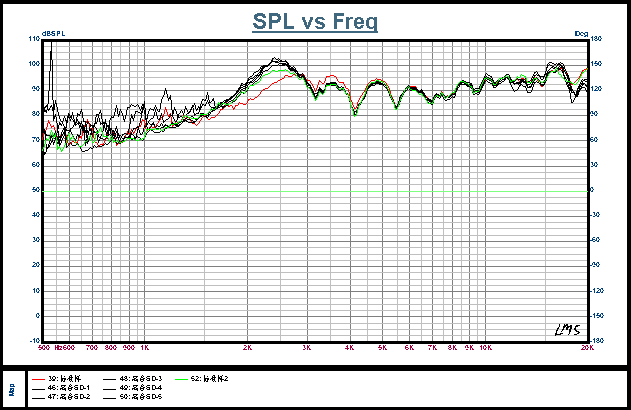Screen dimensions: 631x410
Task: Click the 20K frequency axis label
Action: pyautogui.click(x=587, y=348)
